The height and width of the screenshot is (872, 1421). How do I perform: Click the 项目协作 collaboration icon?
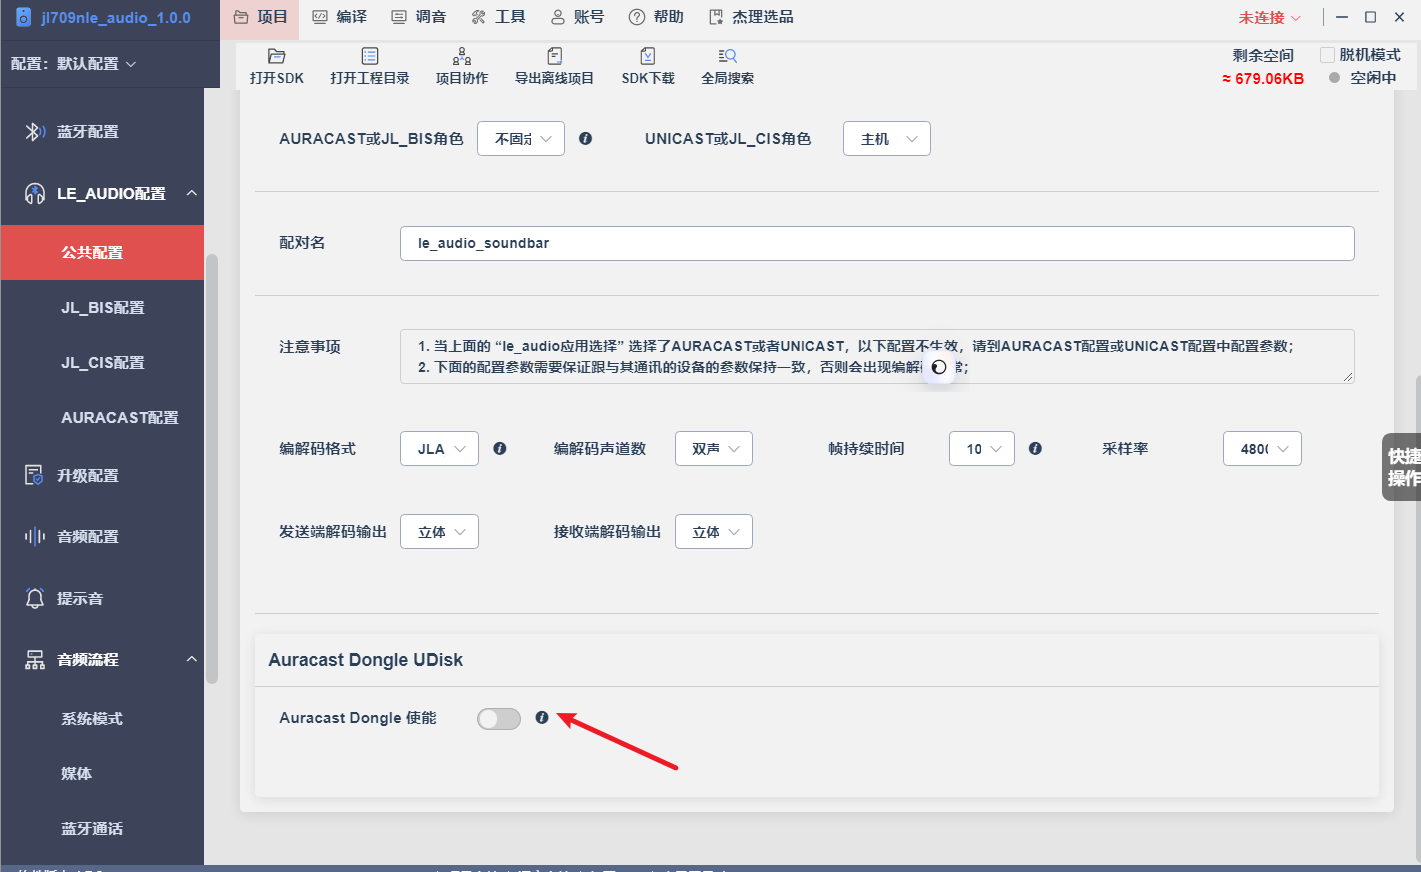(462, 56)
